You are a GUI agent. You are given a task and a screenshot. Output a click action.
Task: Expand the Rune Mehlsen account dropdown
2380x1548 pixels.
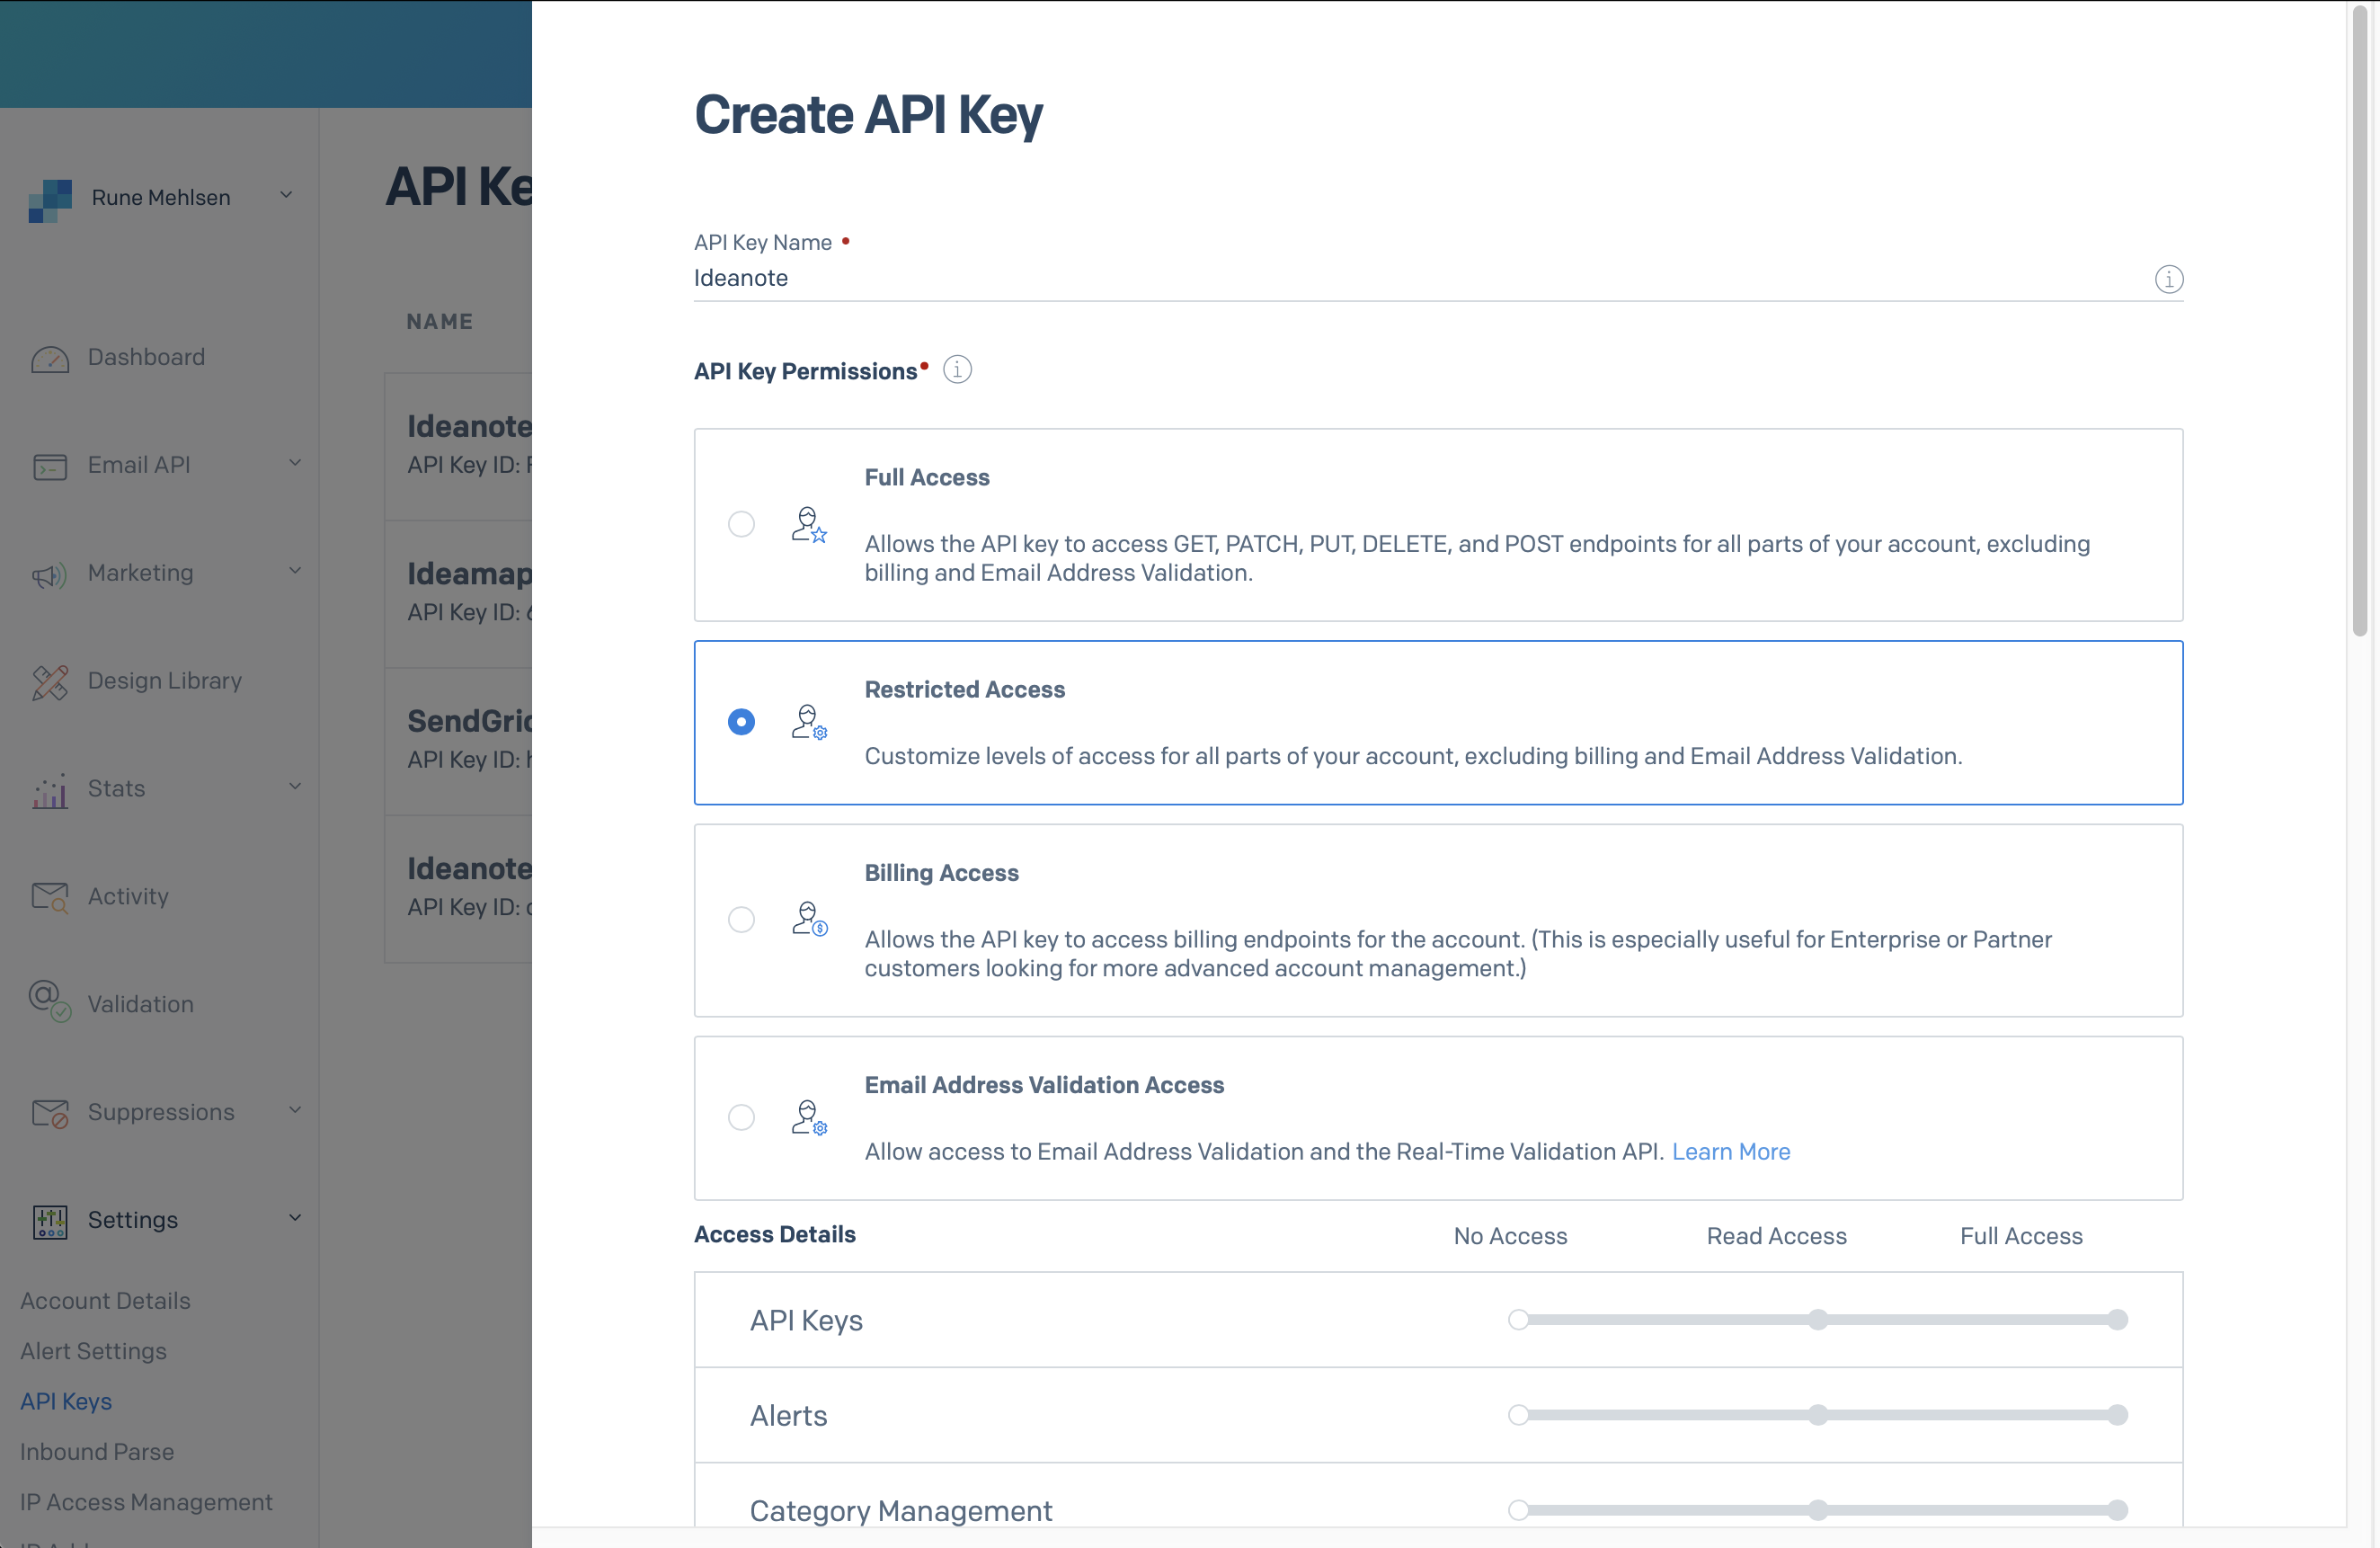coord(286,196)
